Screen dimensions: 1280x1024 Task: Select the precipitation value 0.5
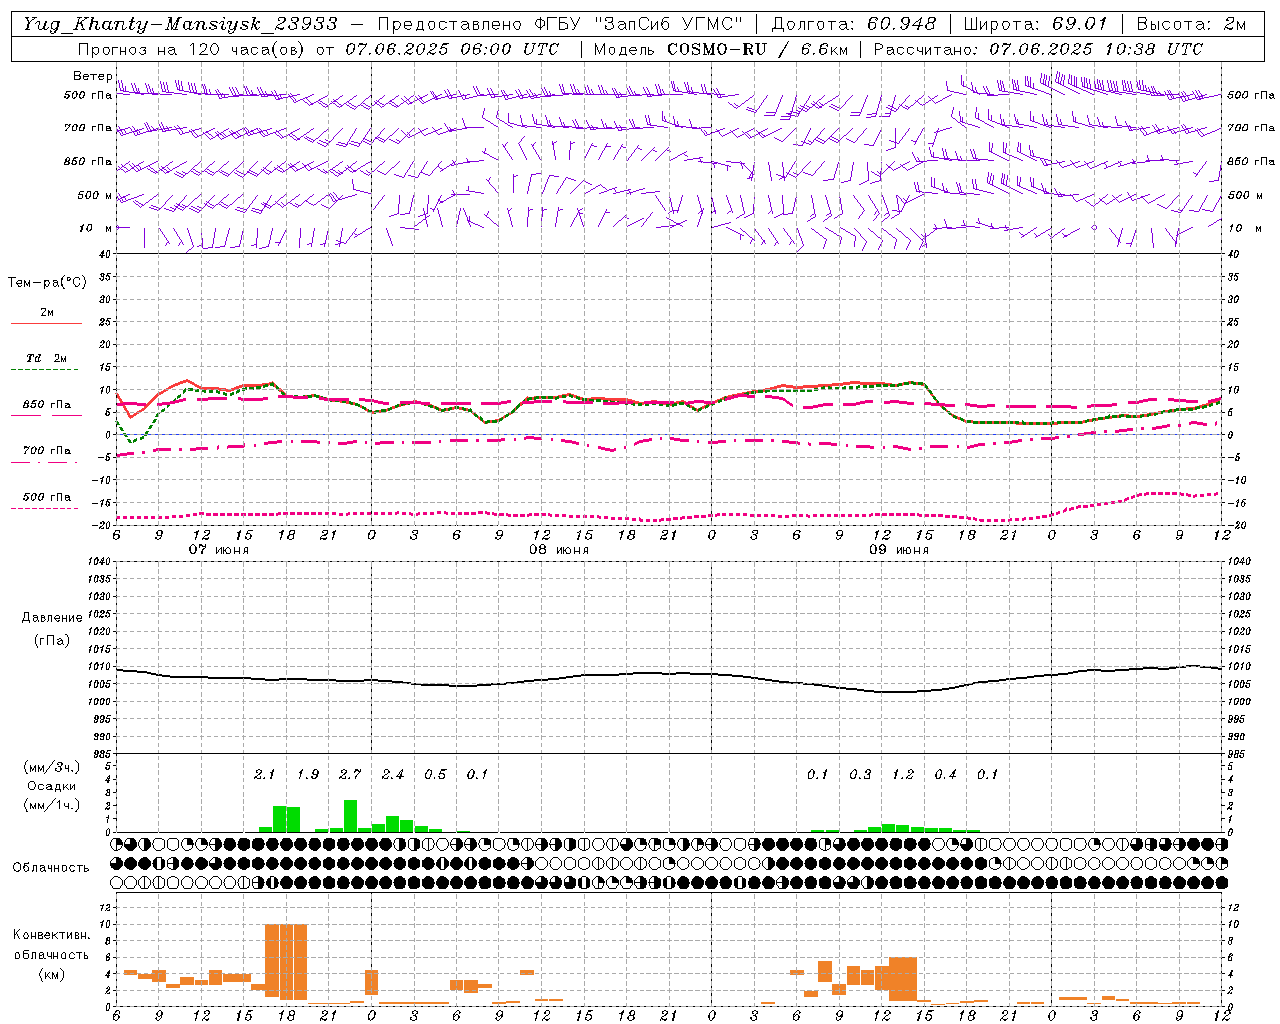(x=435, y=774)
